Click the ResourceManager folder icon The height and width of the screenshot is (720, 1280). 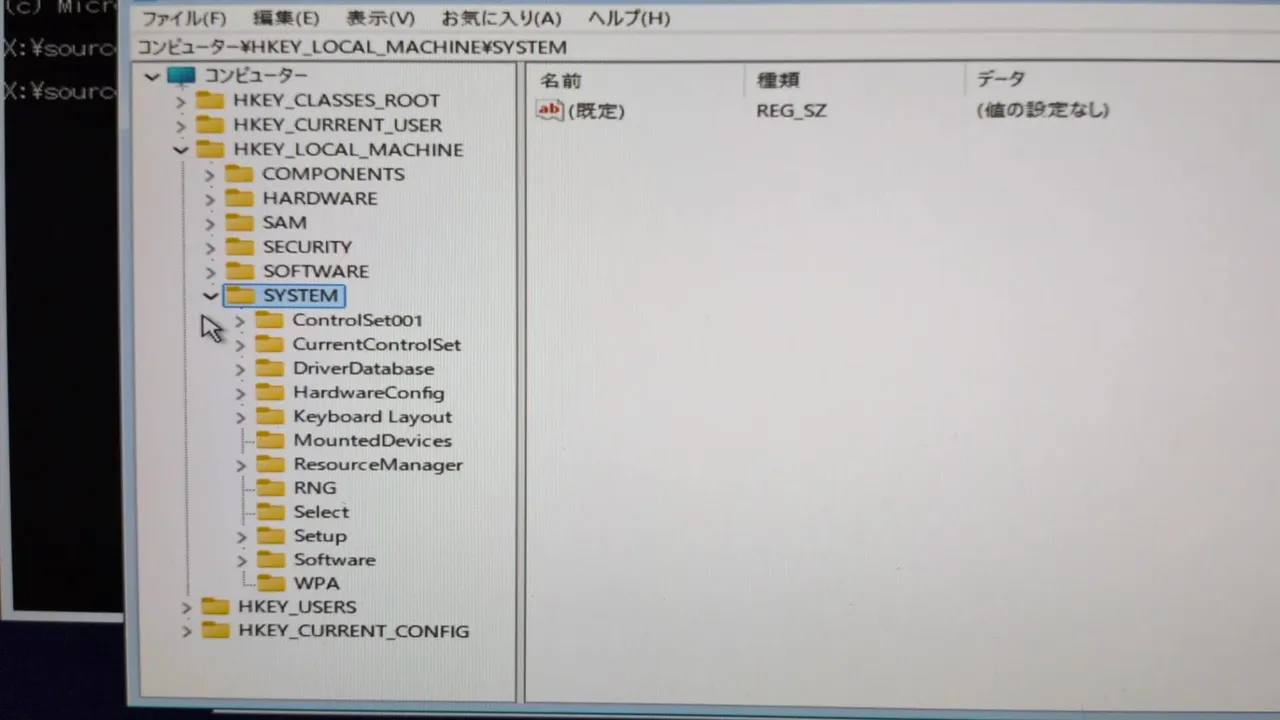[270, 463]
